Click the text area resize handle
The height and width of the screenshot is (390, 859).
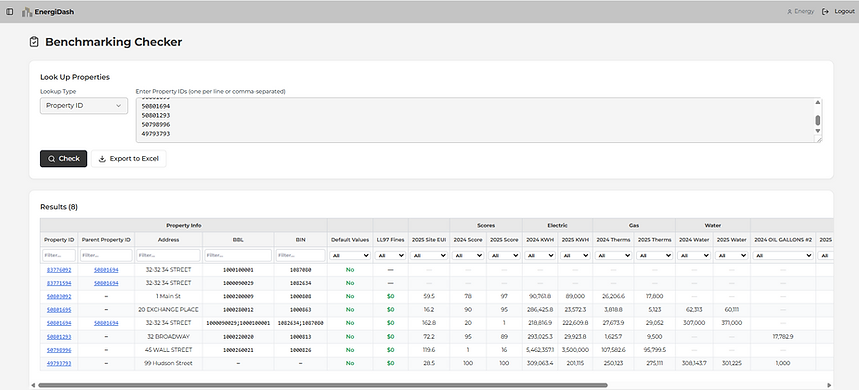819,140
